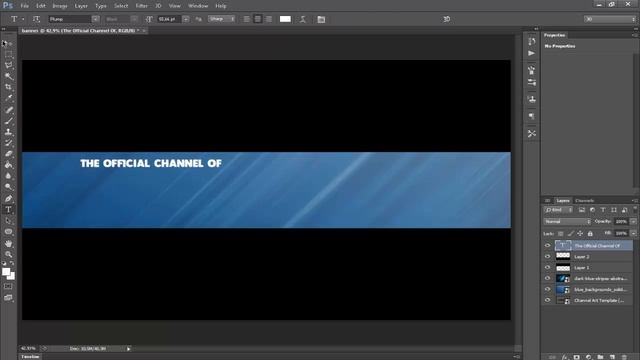Select the Blur tool

8,176
